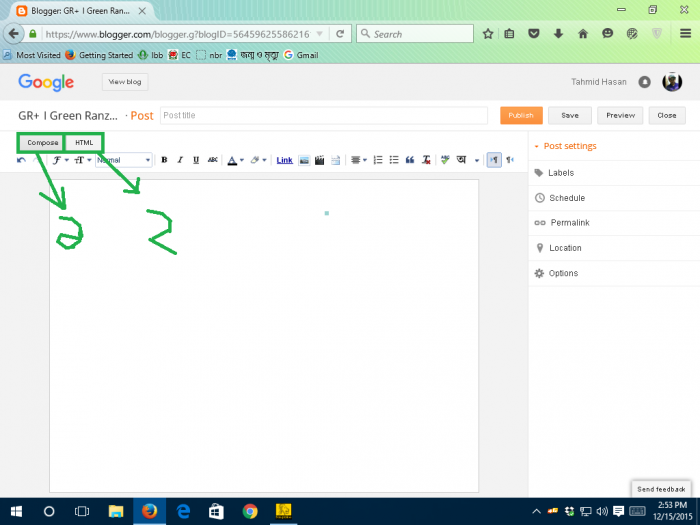Open the font family dropdown
Viewport: 700px width, 525px height.
tap(60, 160)
